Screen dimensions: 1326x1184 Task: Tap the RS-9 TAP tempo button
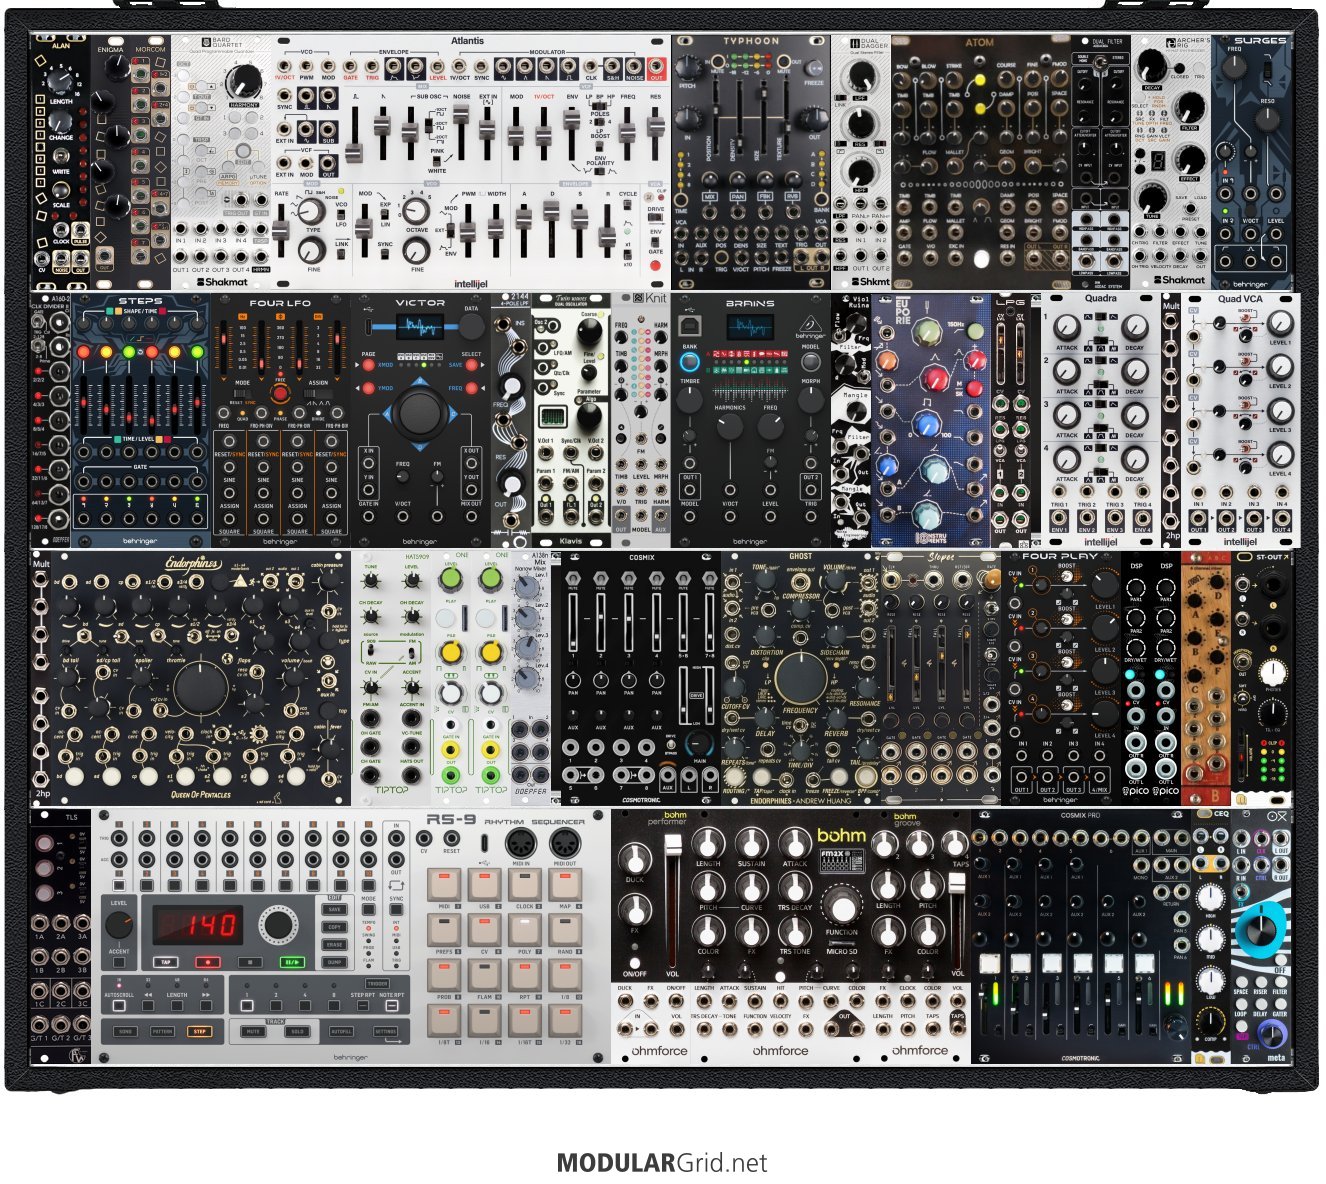165,963
